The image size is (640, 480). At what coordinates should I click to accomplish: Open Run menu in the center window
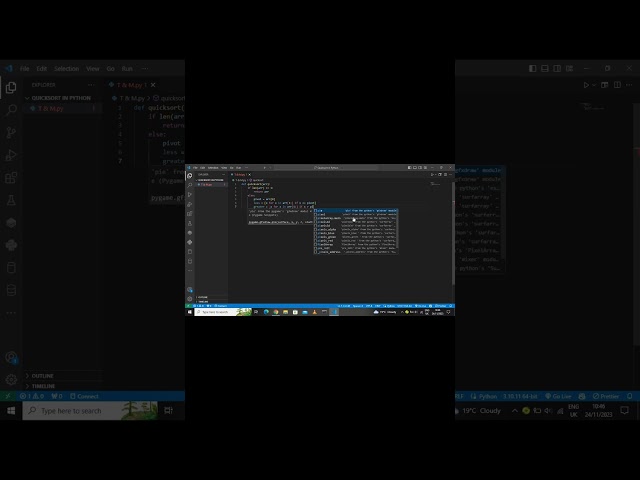point(238,168)
